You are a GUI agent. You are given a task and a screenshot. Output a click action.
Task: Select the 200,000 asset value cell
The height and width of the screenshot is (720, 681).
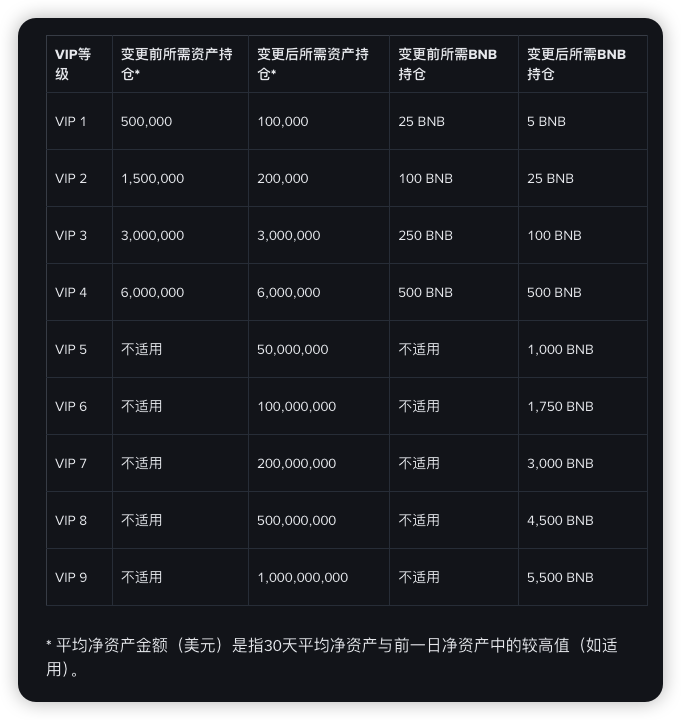pyautogui.click(x=283, y=179)
